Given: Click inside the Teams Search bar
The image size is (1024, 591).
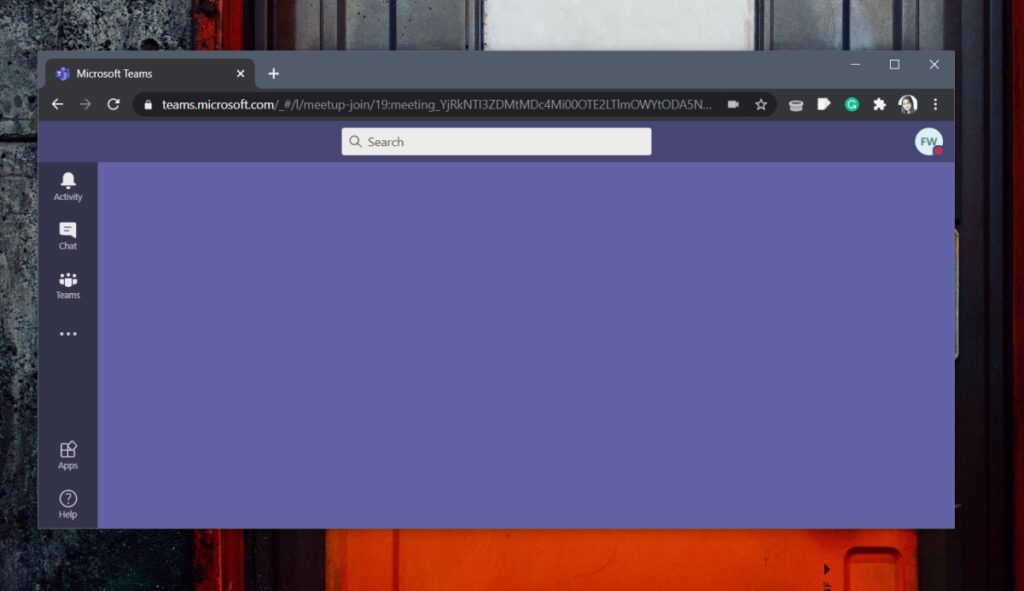Looking at the screenshot, I should 495,141.
